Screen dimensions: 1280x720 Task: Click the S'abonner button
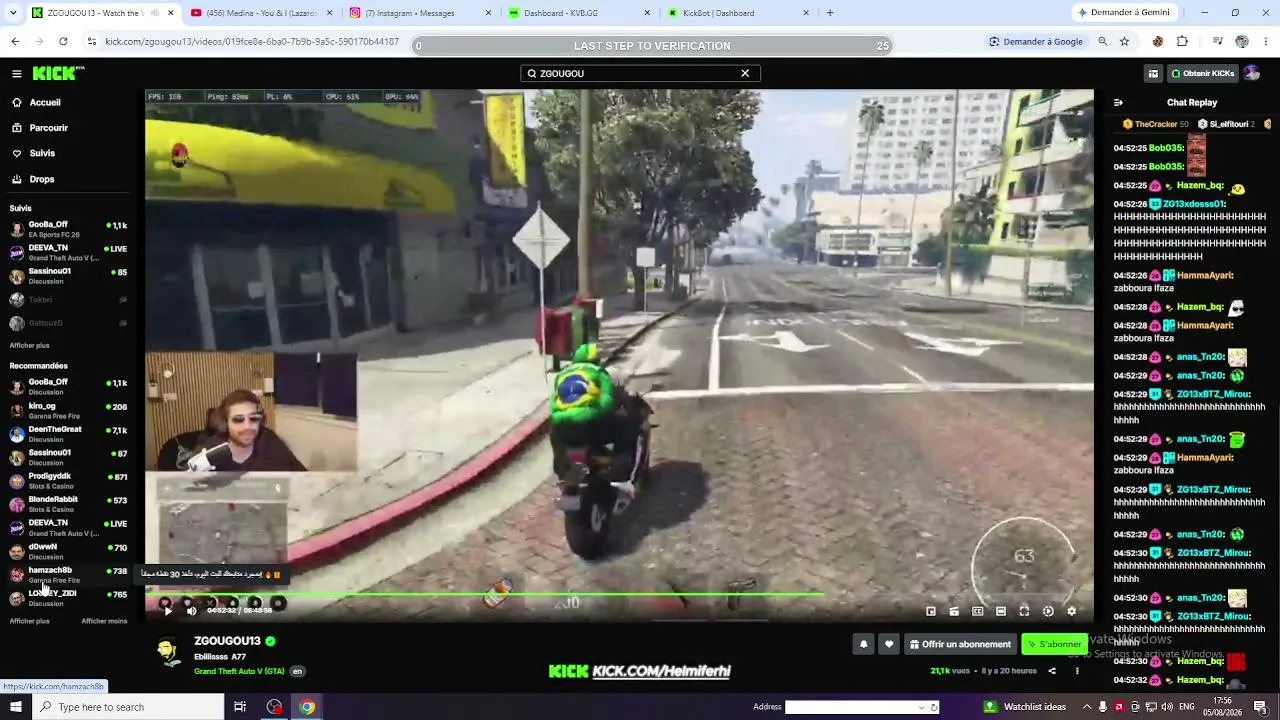coord(1054,644)
